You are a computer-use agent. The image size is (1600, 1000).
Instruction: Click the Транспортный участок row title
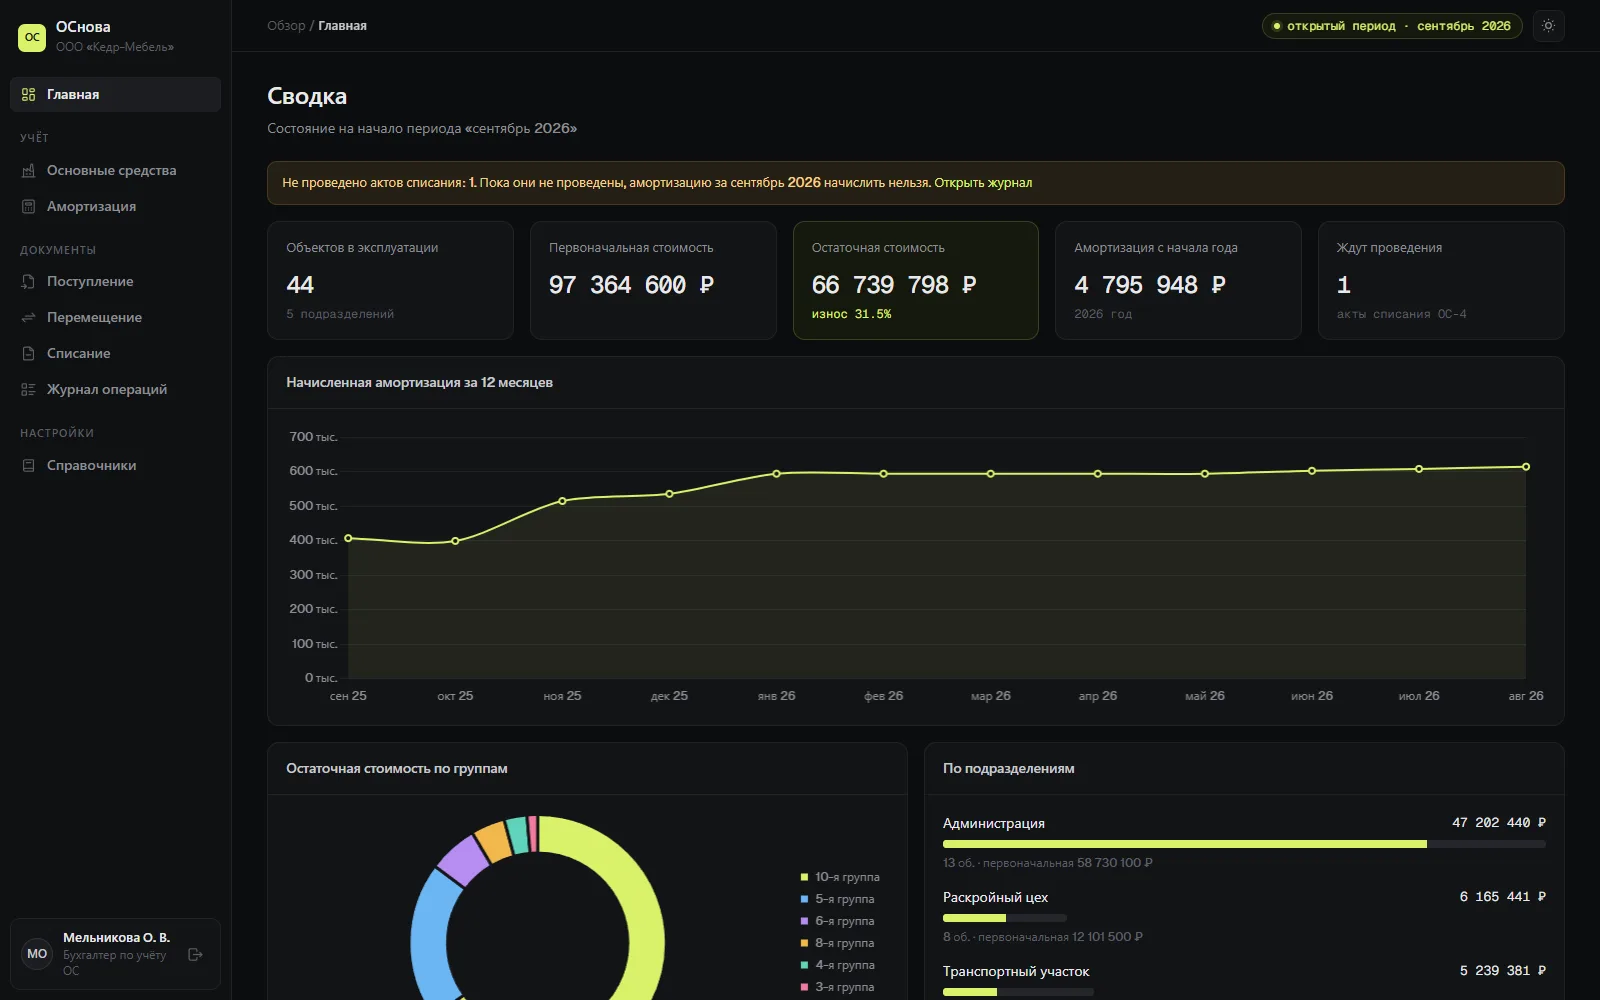point(1016,972)
